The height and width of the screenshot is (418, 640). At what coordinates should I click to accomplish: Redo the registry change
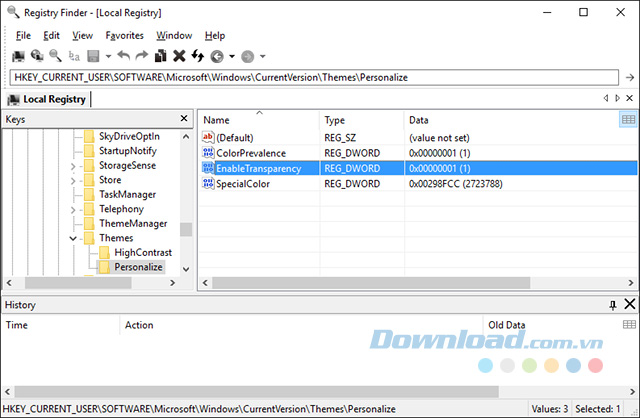142,56
